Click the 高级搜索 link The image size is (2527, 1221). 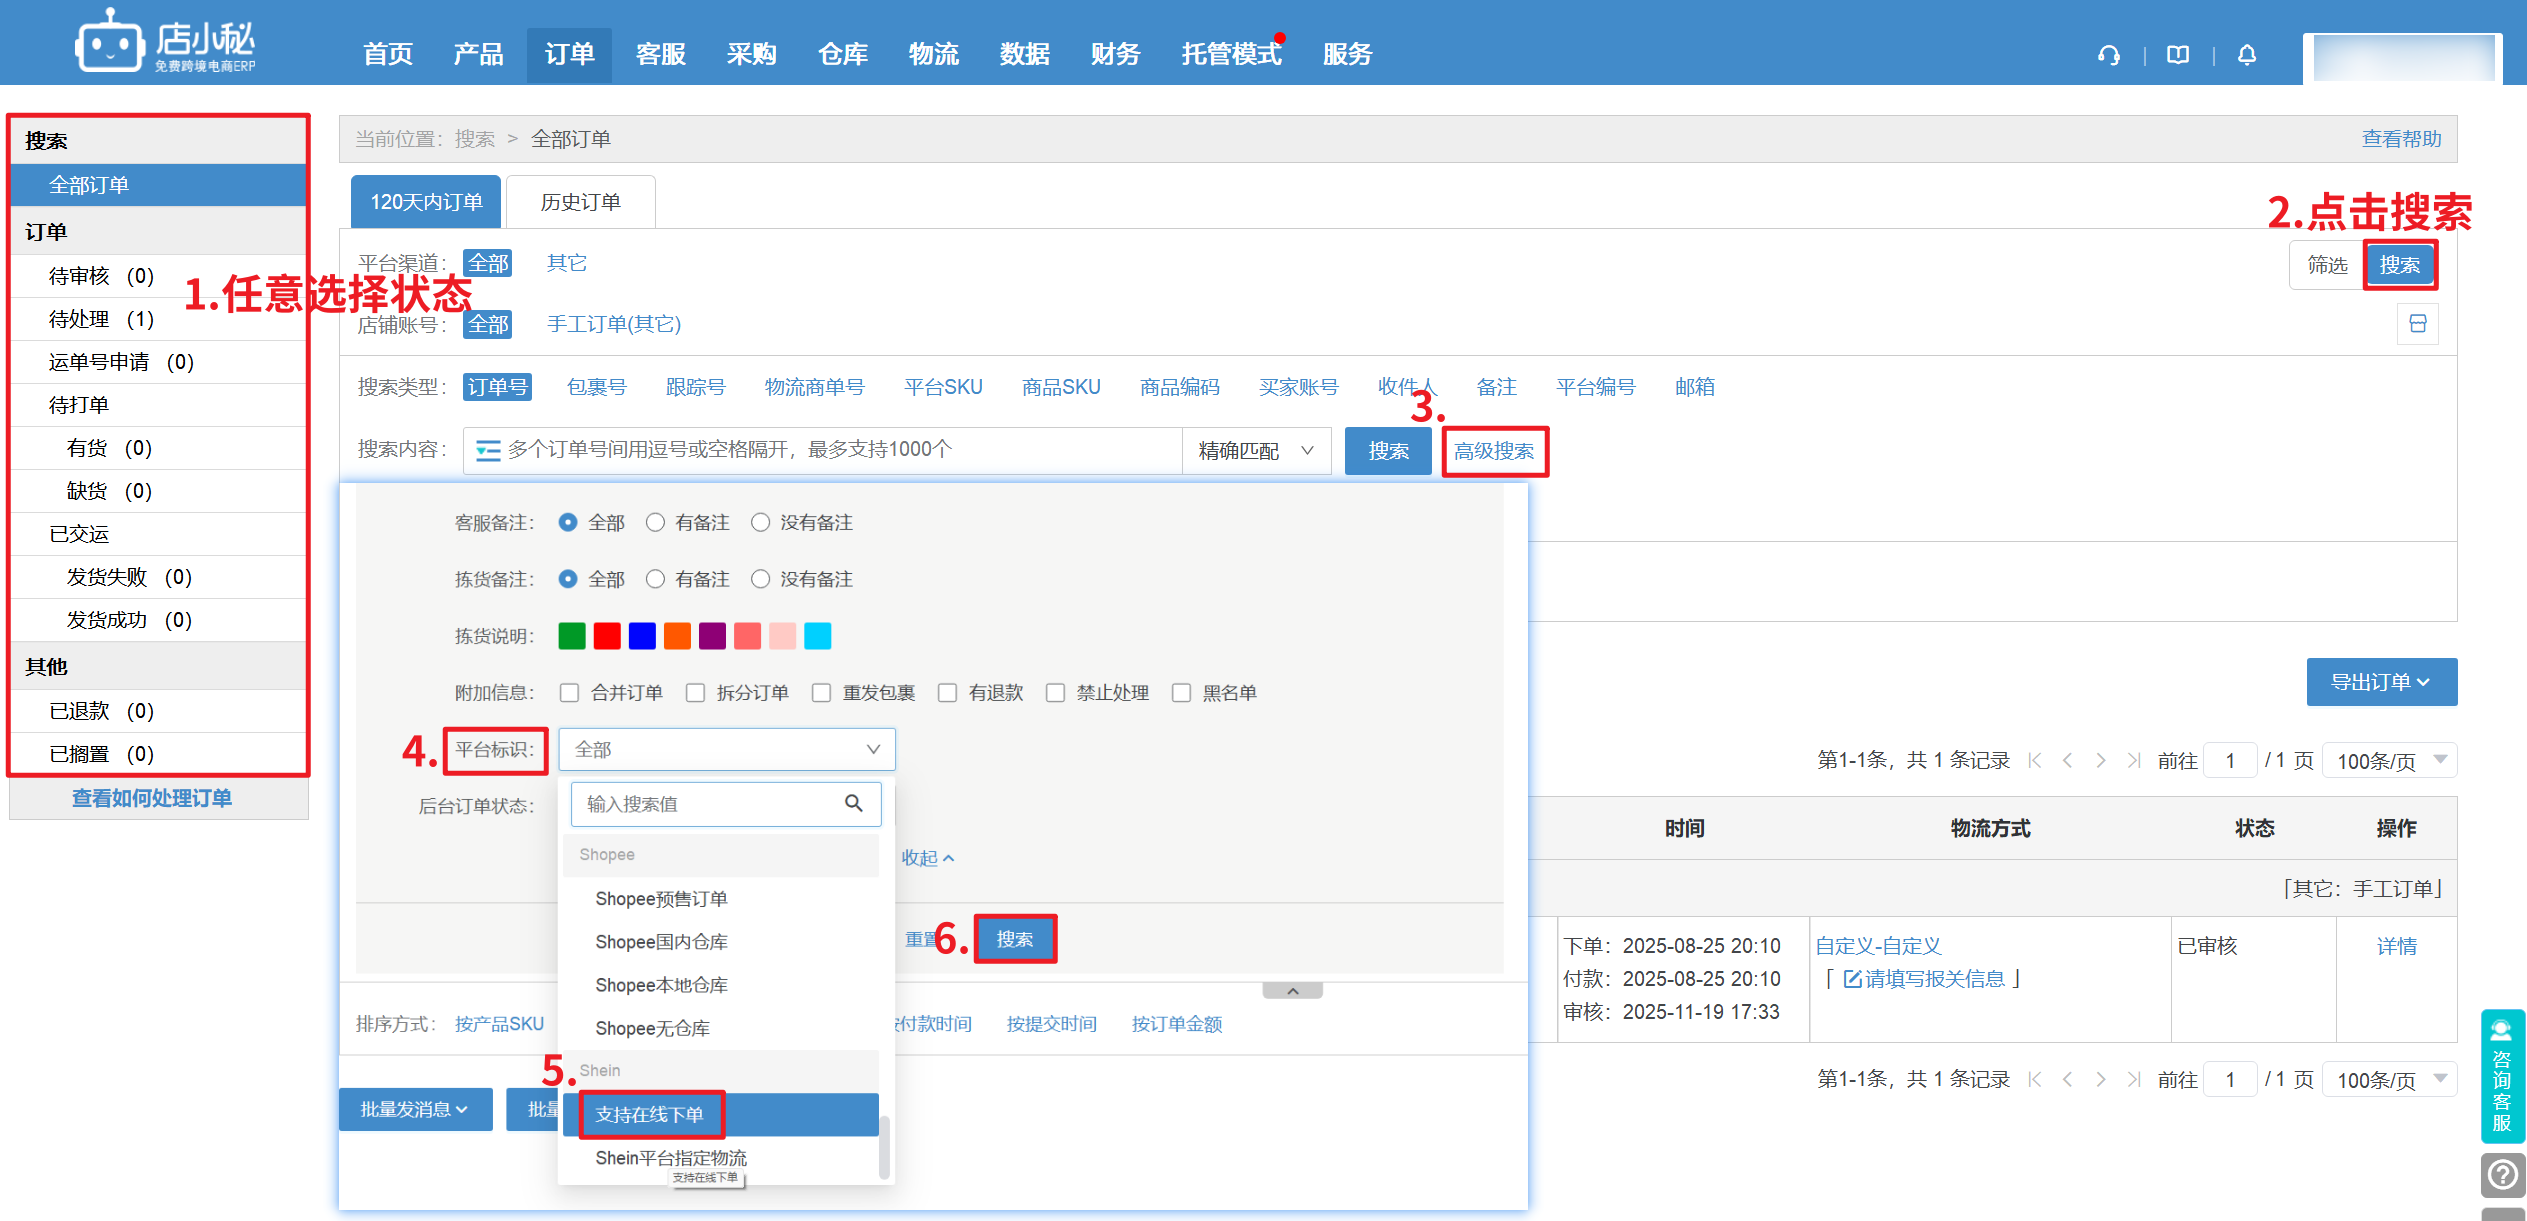point(1494,451)
